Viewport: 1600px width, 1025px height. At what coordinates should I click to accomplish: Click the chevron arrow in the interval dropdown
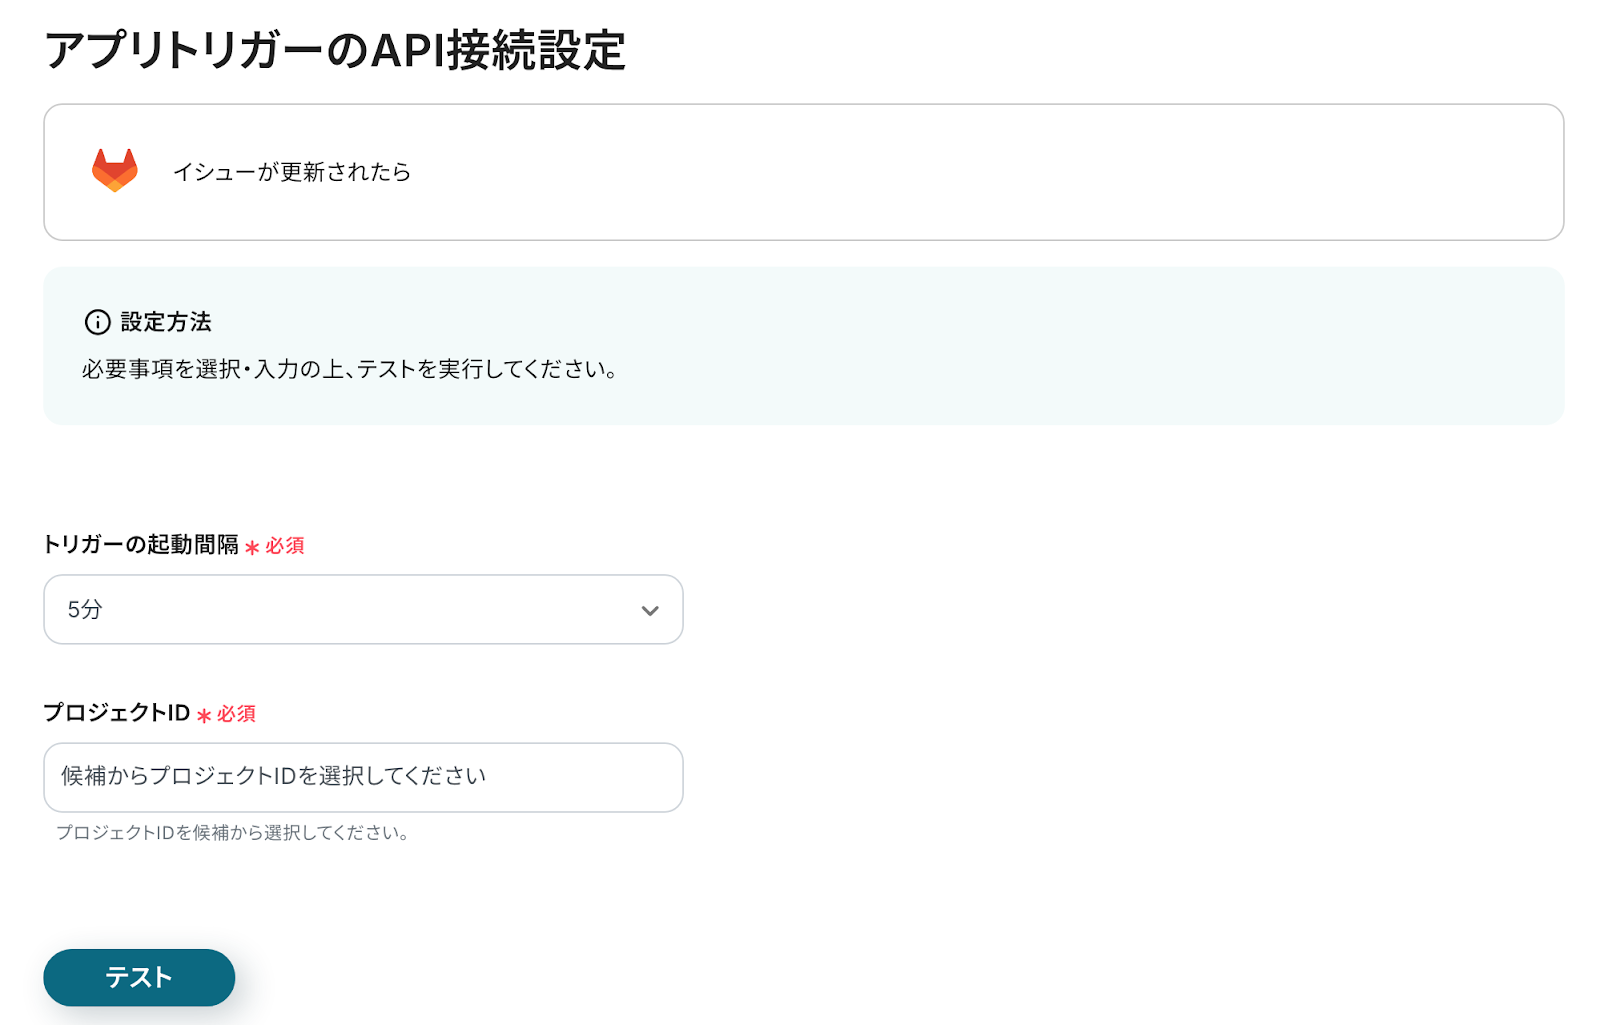coord(650,610)
